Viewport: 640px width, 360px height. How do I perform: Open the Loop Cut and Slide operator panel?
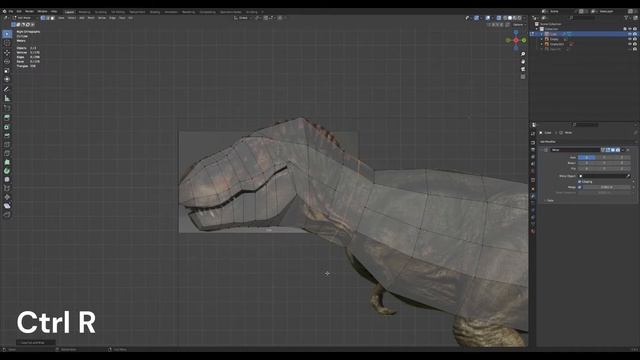click(x=36, y=342)
